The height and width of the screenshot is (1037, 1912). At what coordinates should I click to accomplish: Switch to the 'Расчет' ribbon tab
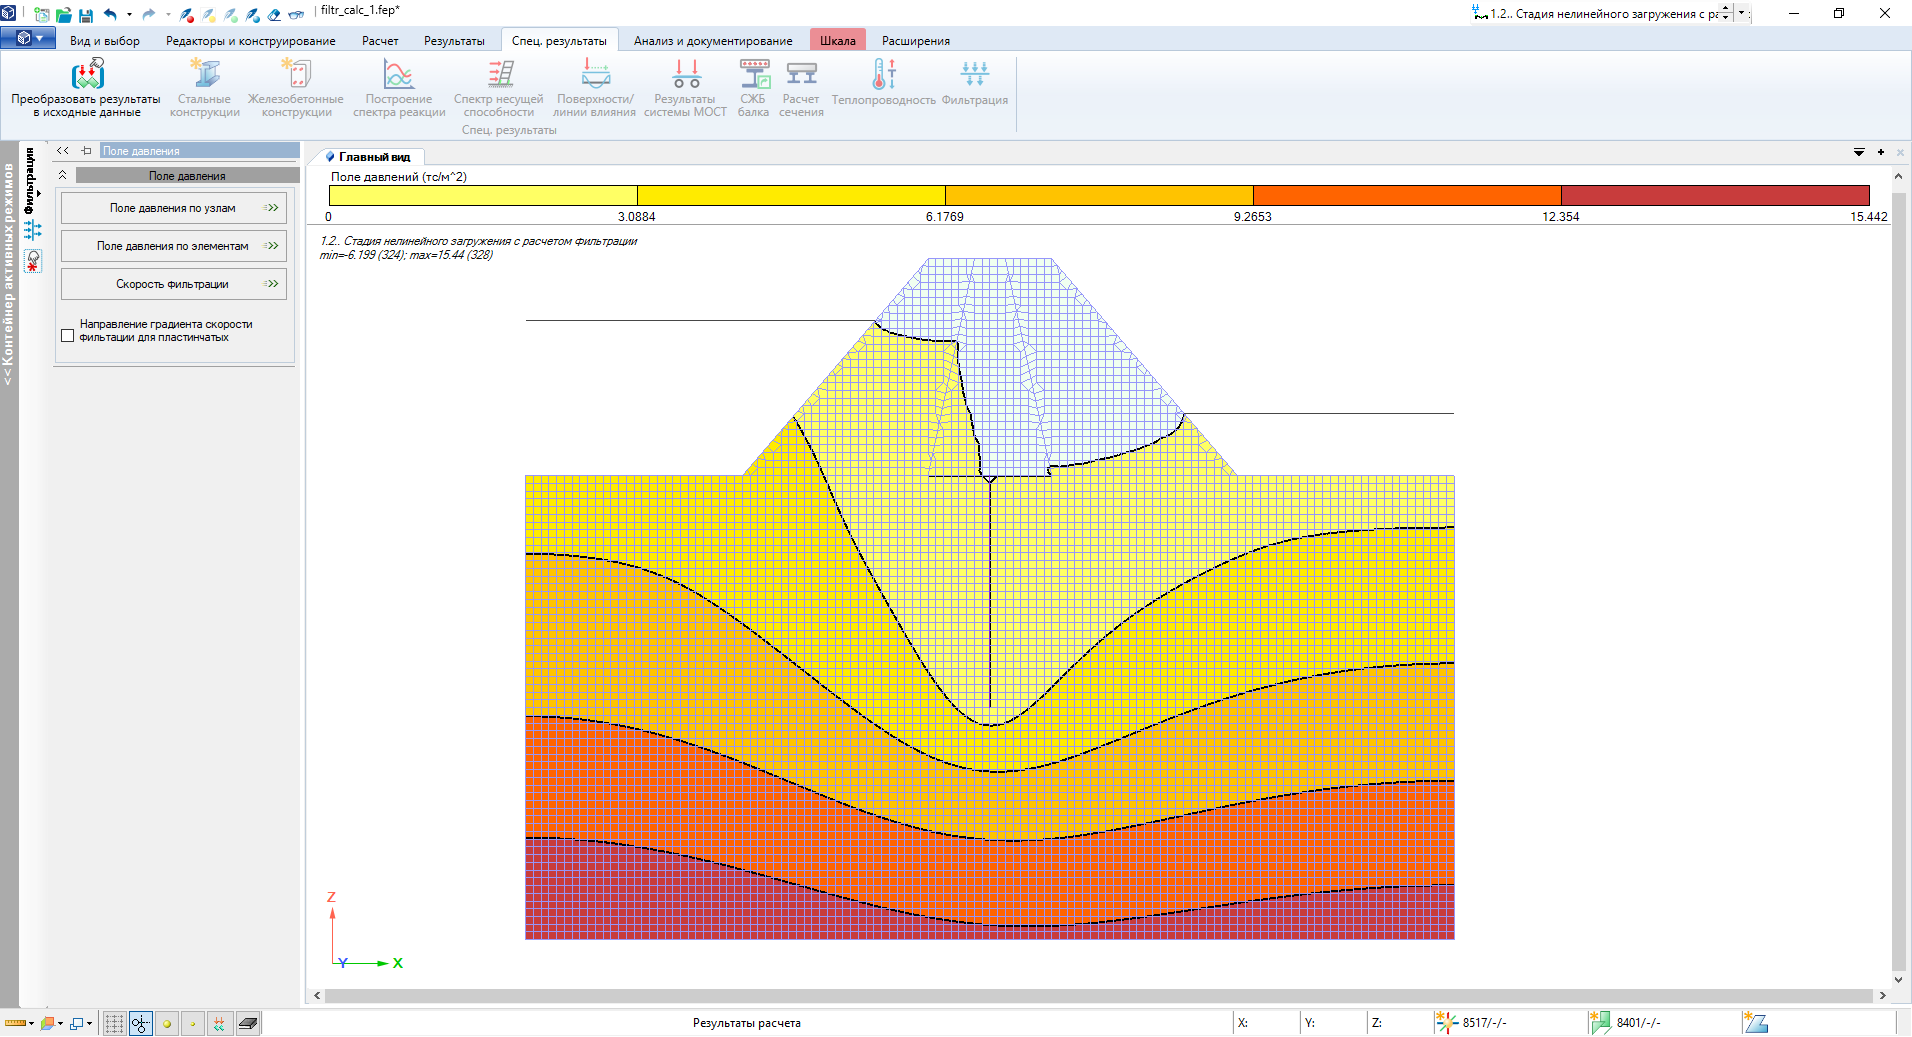tap(380, 41)
